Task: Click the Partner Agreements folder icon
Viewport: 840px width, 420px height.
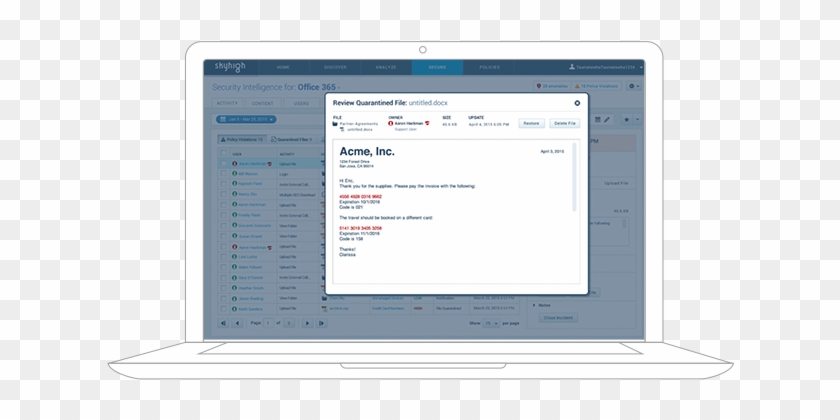Action: point(335,123)
